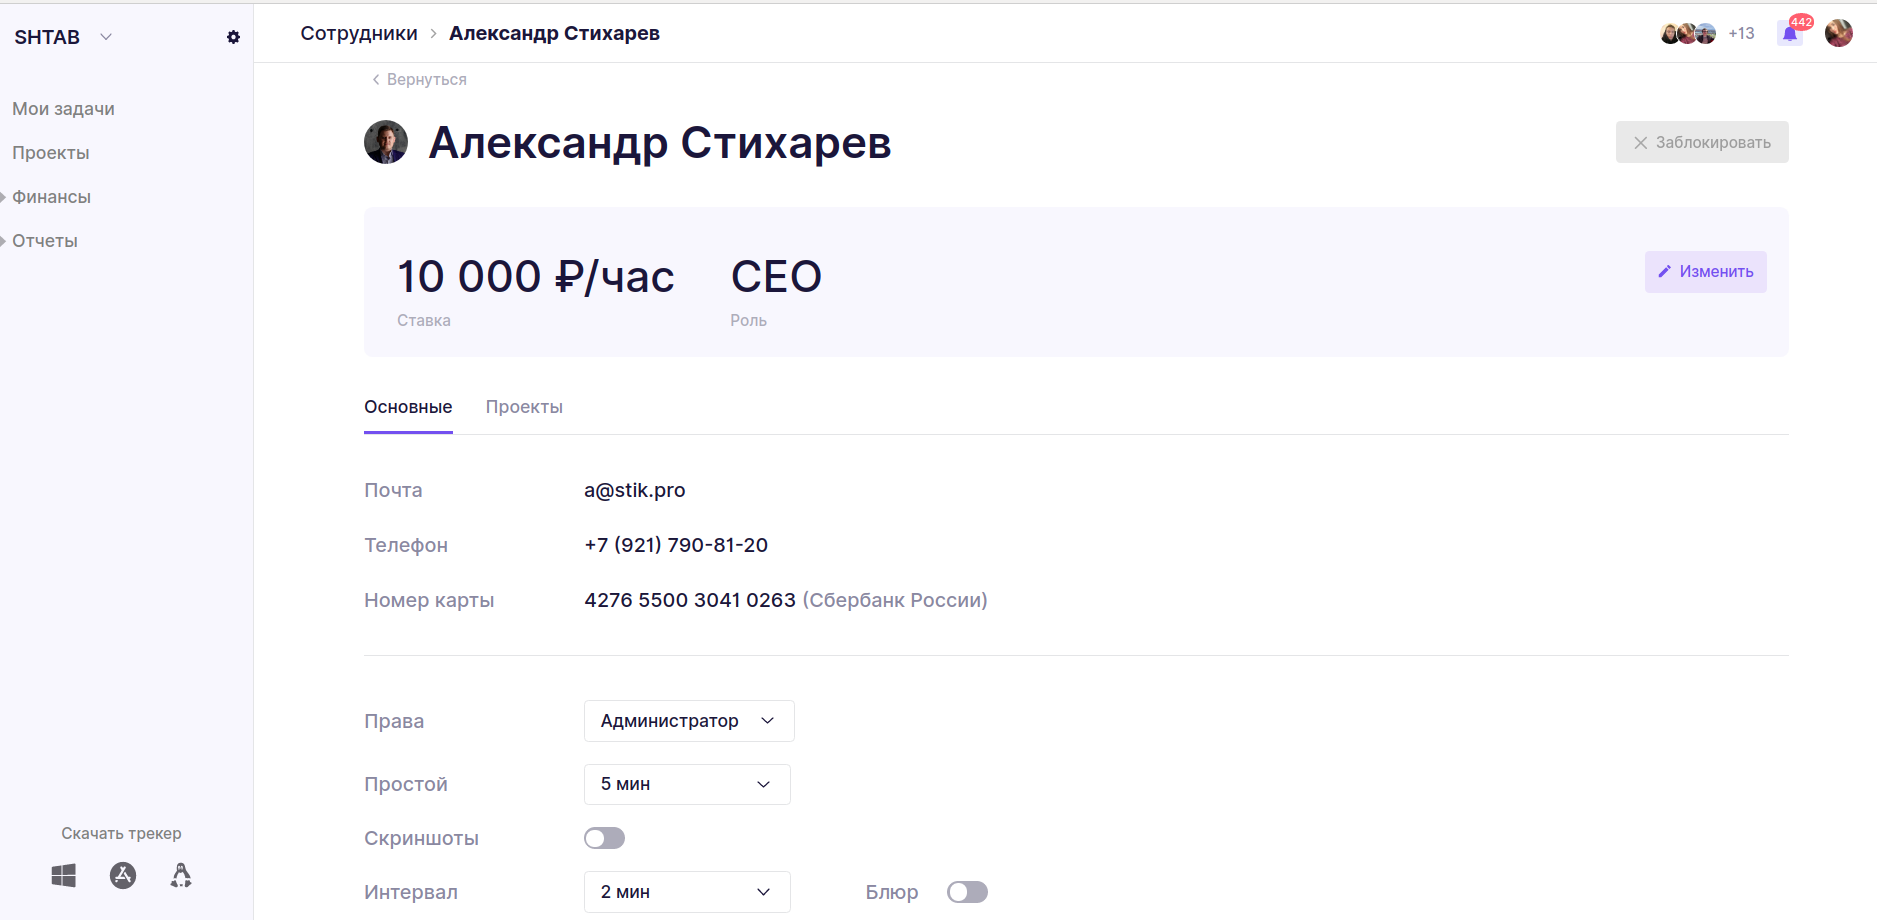Open the Права Администратор dropdown

pyautogui.click(x=689, y=721)
